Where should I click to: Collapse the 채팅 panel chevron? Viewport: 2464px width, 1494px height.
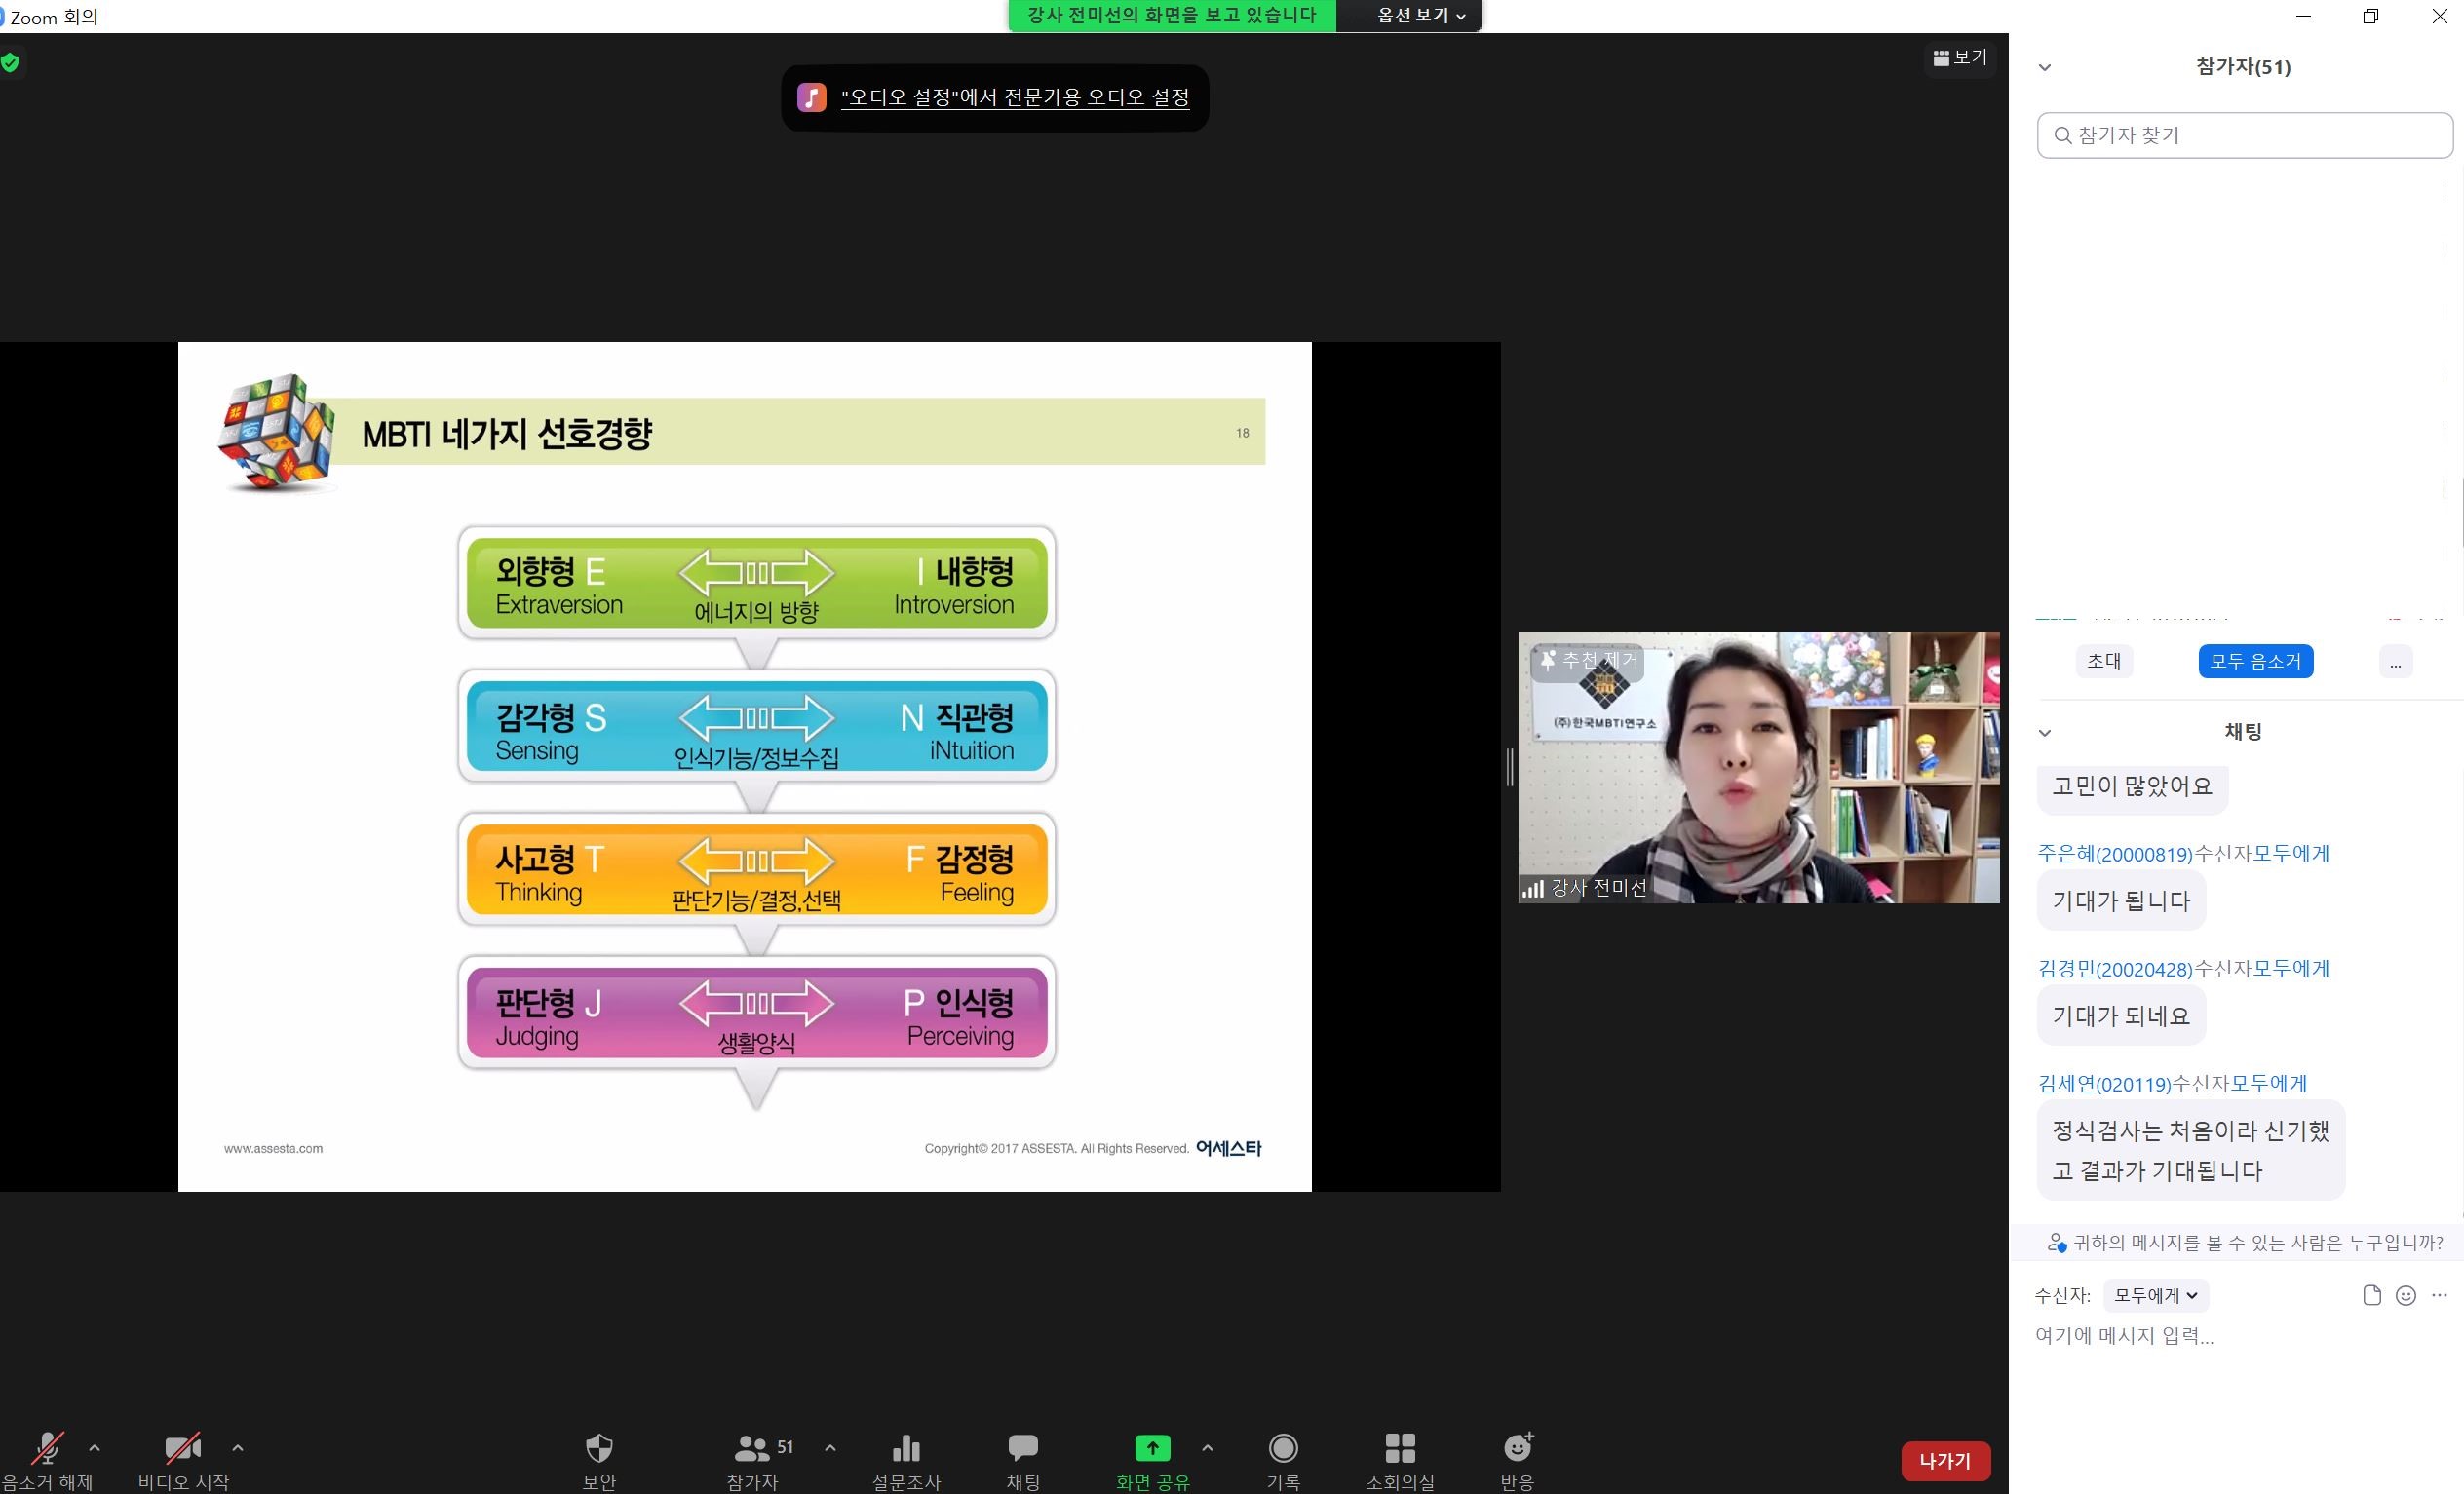point(2045,733)
